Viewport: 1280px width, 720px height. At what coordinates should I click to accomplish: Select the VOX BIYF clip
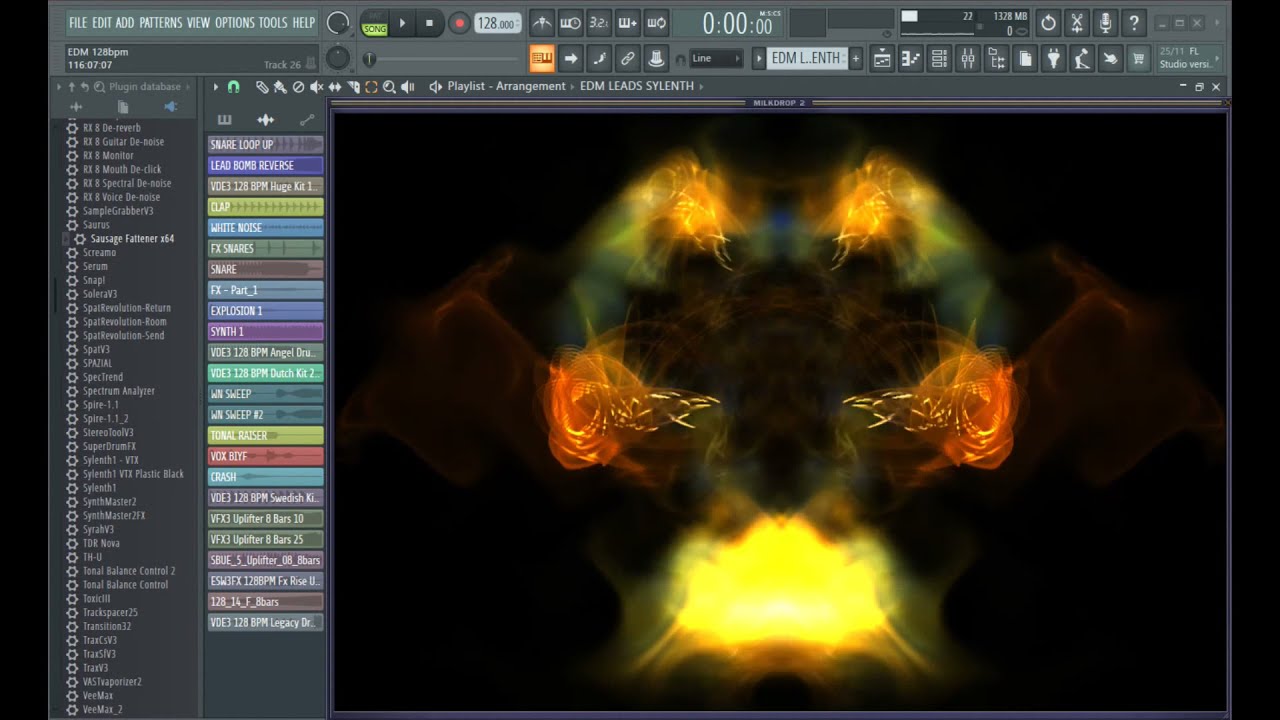265,456
